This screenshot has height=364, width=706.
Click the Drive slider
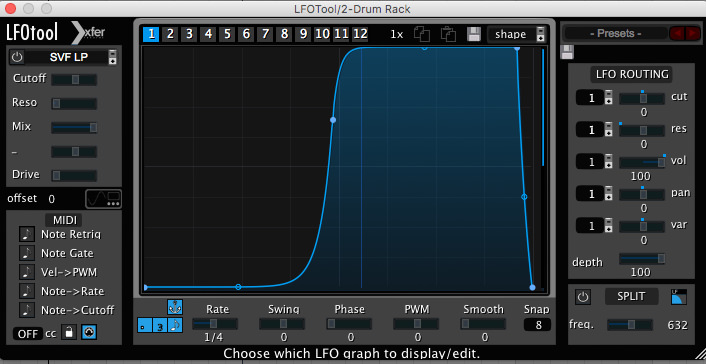click(74, 176)
